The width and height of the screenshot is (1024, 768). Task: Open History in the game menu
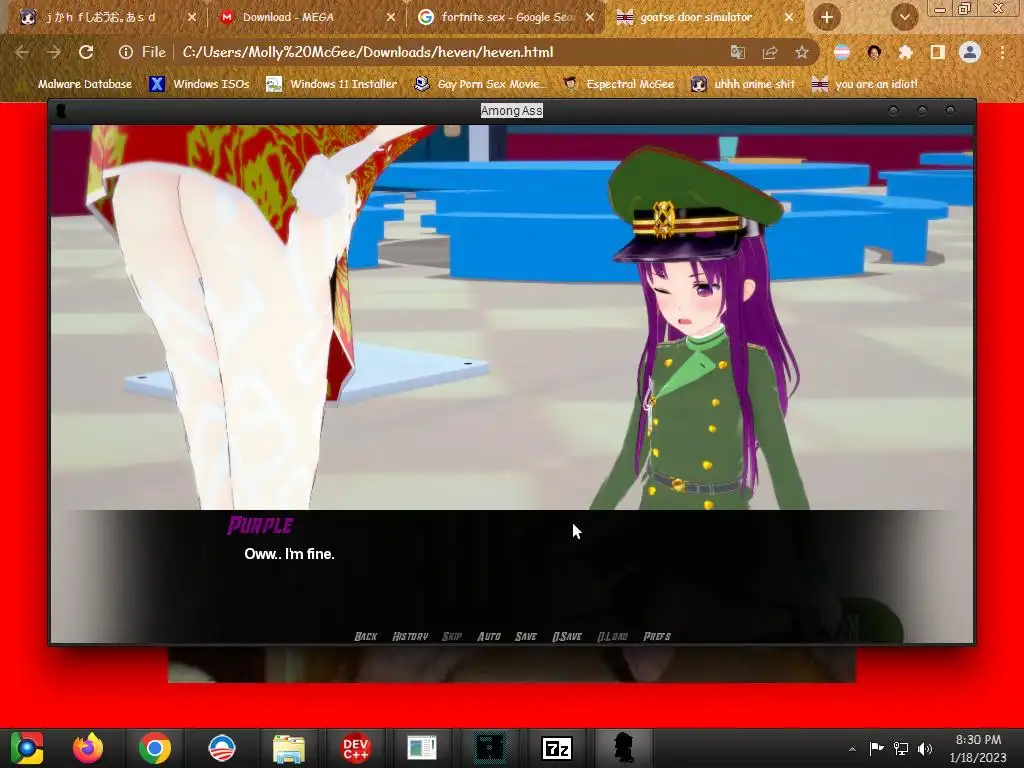pos(410,636)
